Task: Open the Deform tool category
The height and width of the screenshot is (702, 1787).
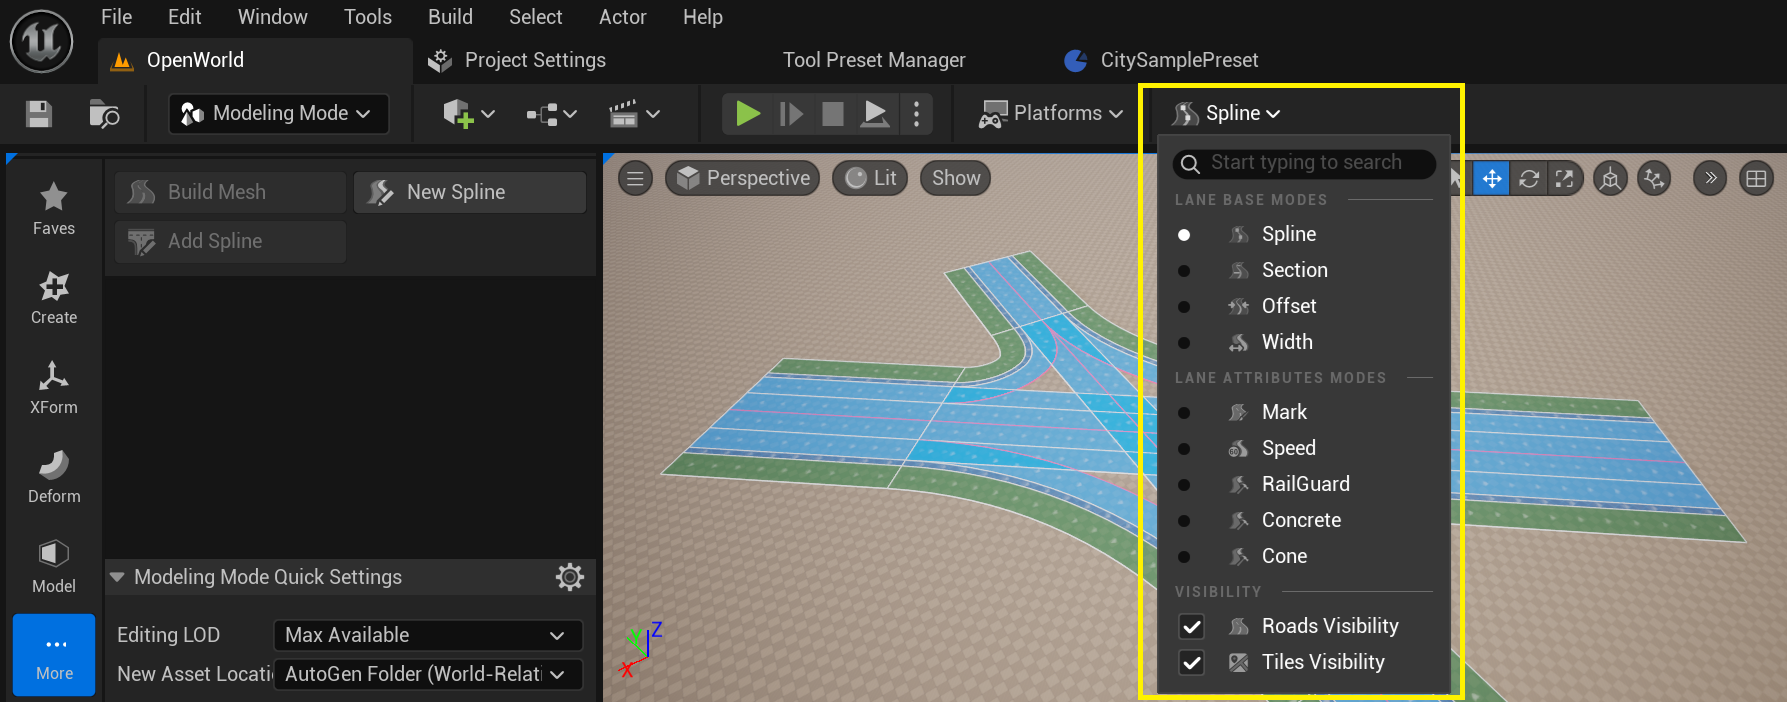Action: (x=54, y=477)
